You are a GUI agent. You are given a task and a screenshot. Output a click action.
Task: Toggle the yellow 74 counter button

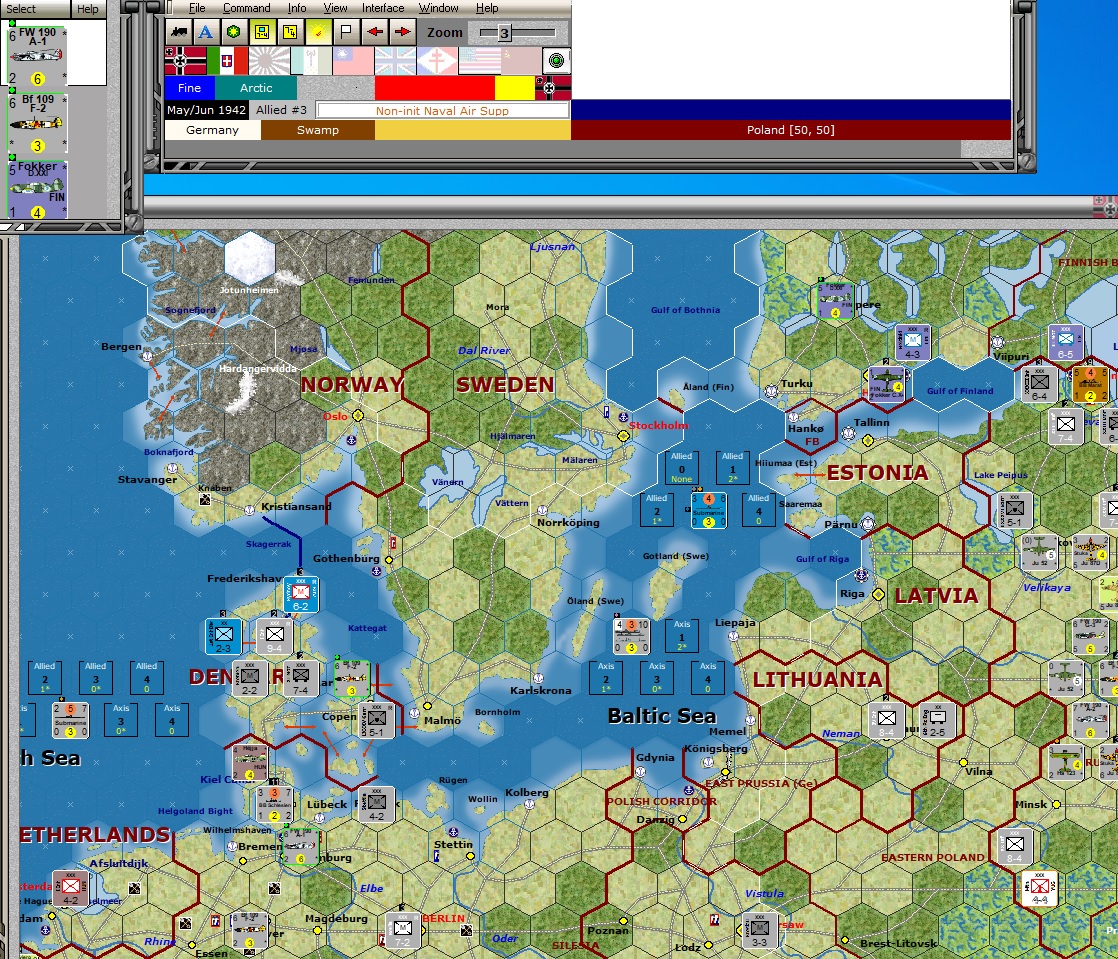pyautogui.click(x=290, y=32)
